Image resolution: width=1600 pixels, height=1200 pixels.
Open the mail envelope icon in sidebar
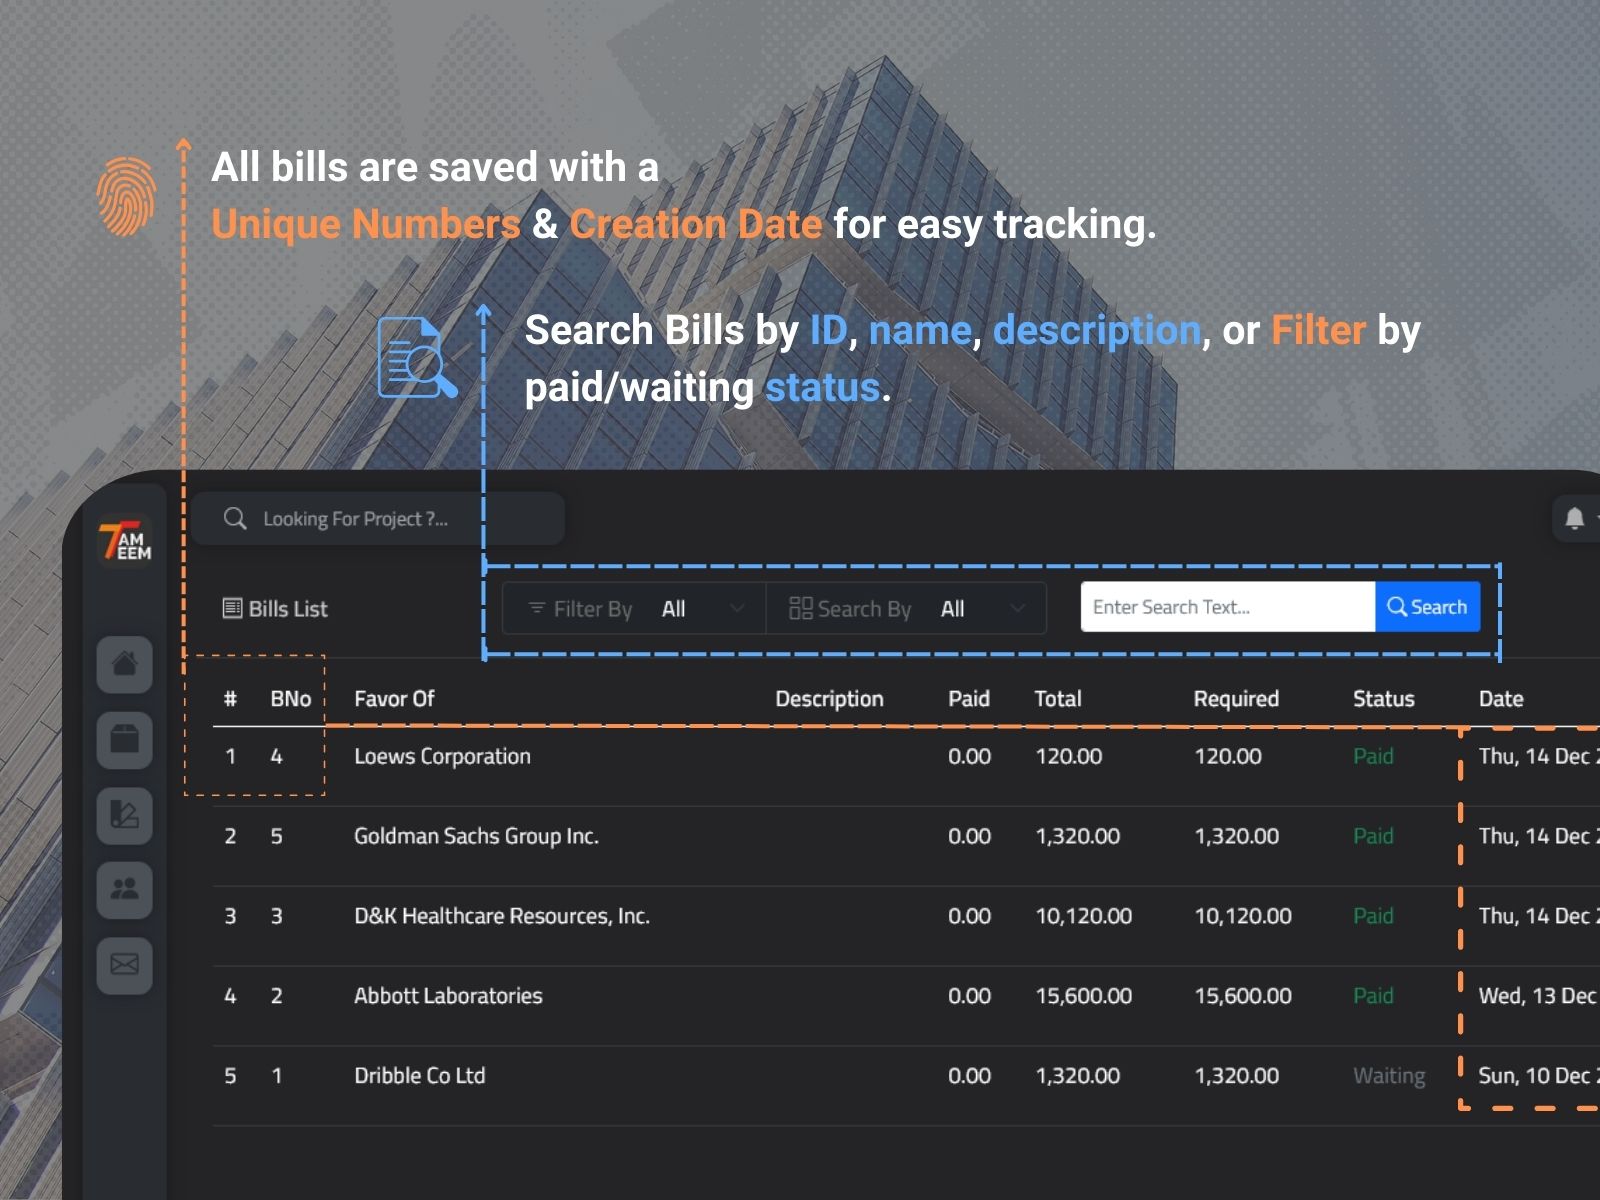pyautogui.click(x=124, y=965)
